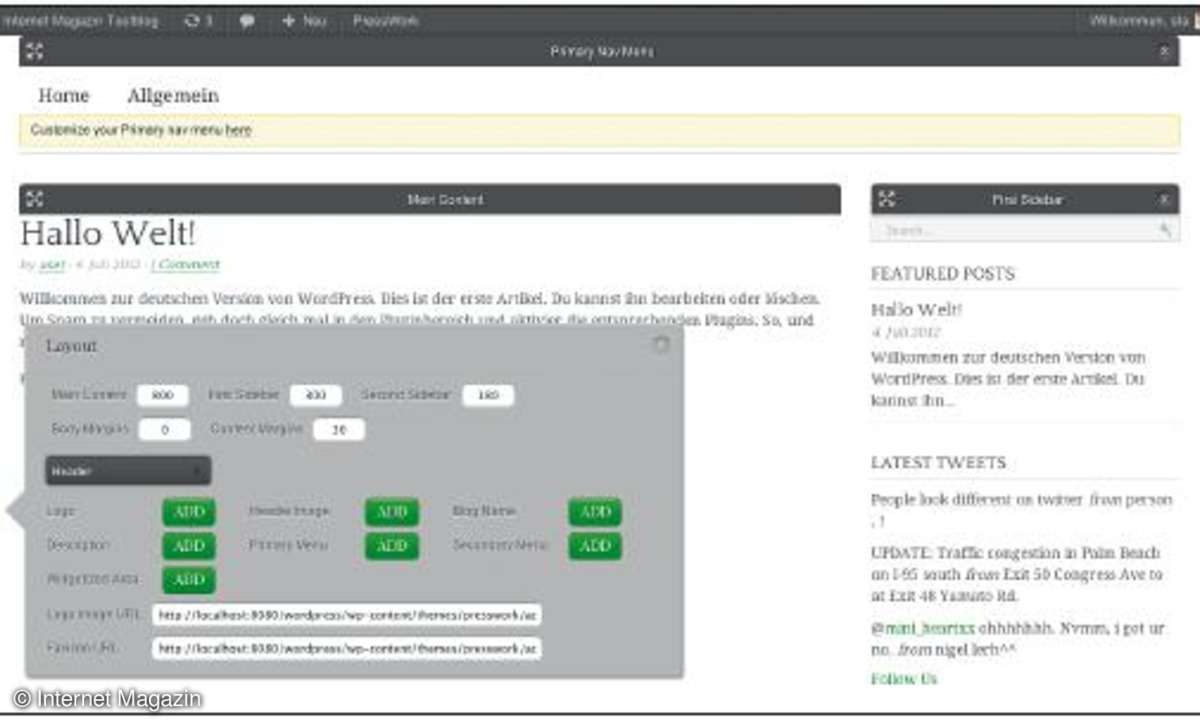Open the Willkommen user menu
The height and width of the screenshot is (720, 1200).
1143,21
